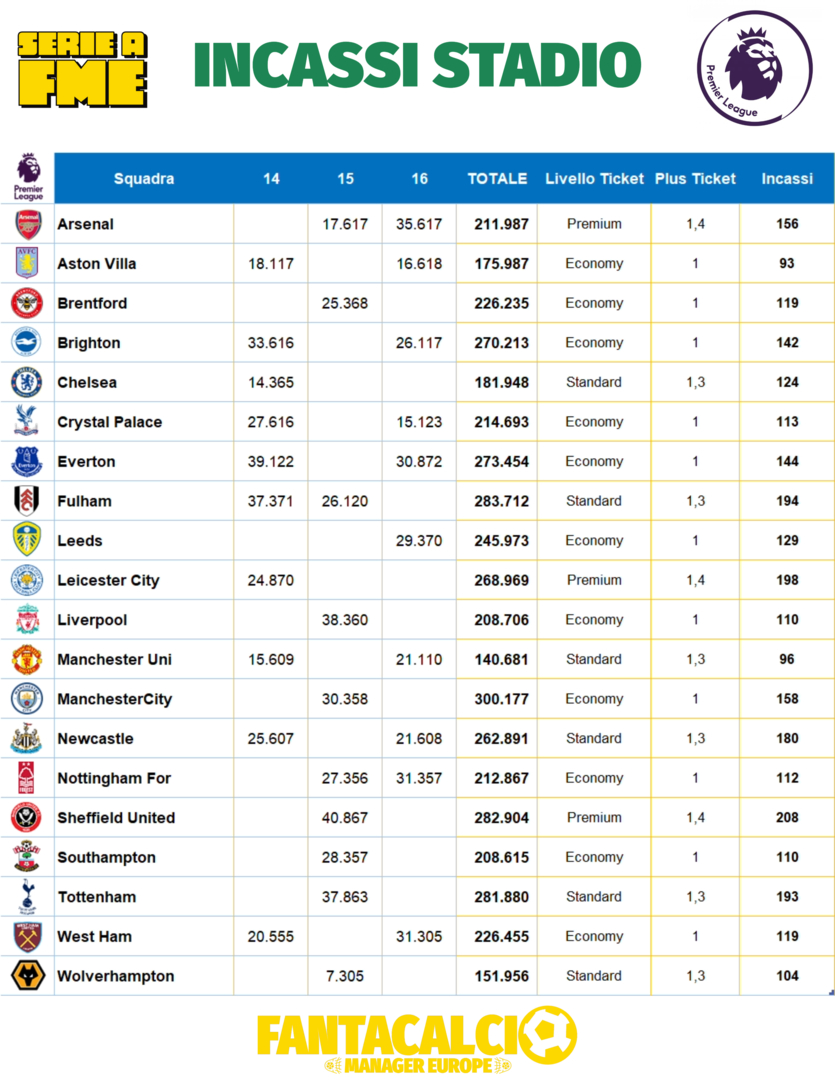Click the Sheffield United team name

(116, 818)
